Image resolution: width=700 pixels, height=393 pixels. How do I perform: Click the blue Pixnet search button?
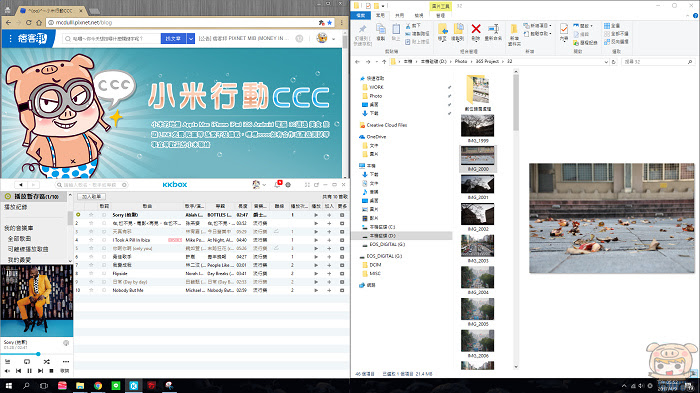tap(173, 38)
